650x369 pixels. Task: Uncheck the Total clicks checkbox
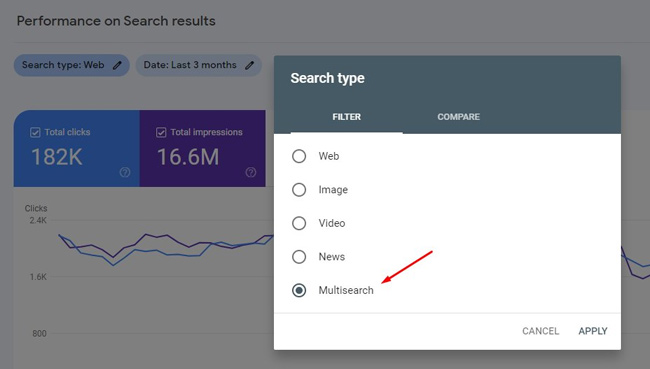tap(35, 132)
